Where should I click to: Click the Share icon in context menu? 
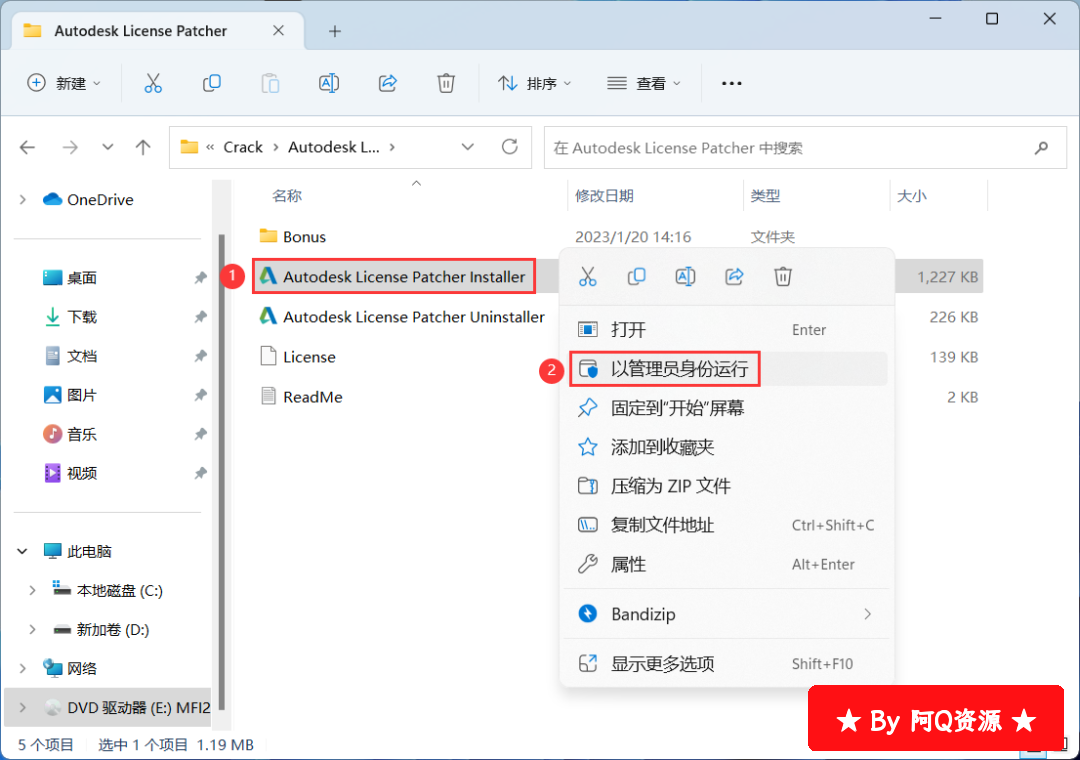click(734, 277)
